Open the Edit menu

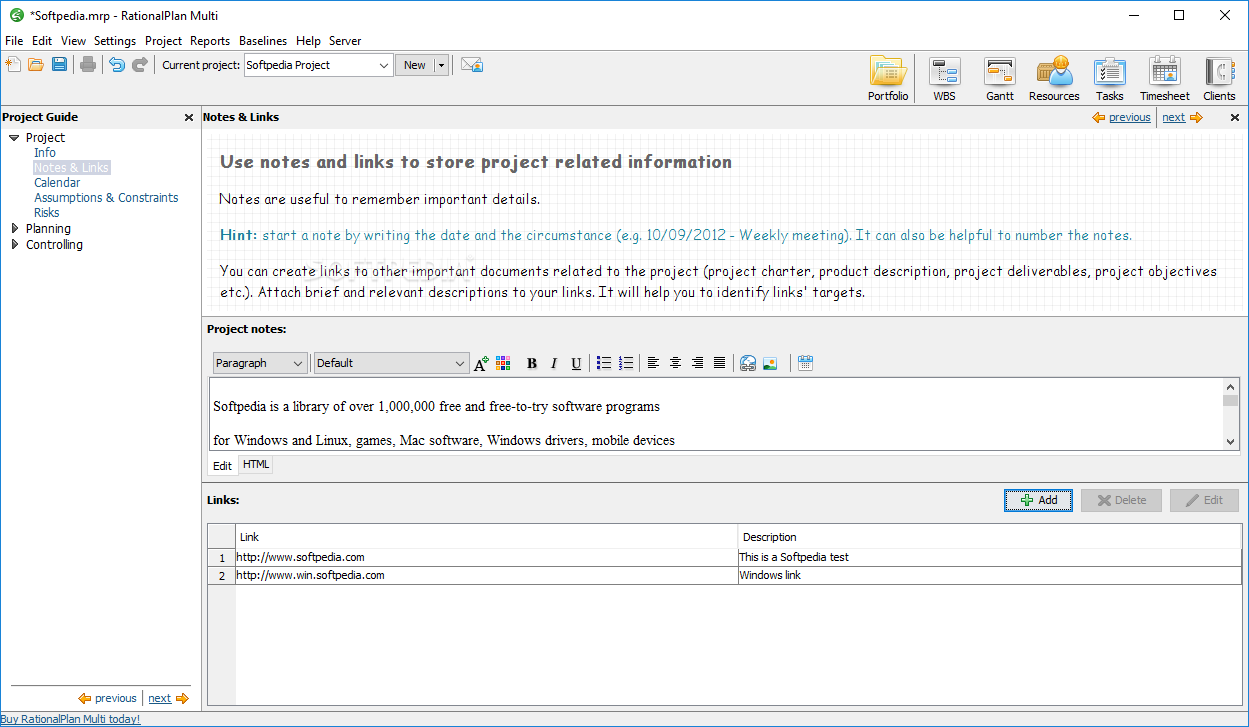pos(42,41)
